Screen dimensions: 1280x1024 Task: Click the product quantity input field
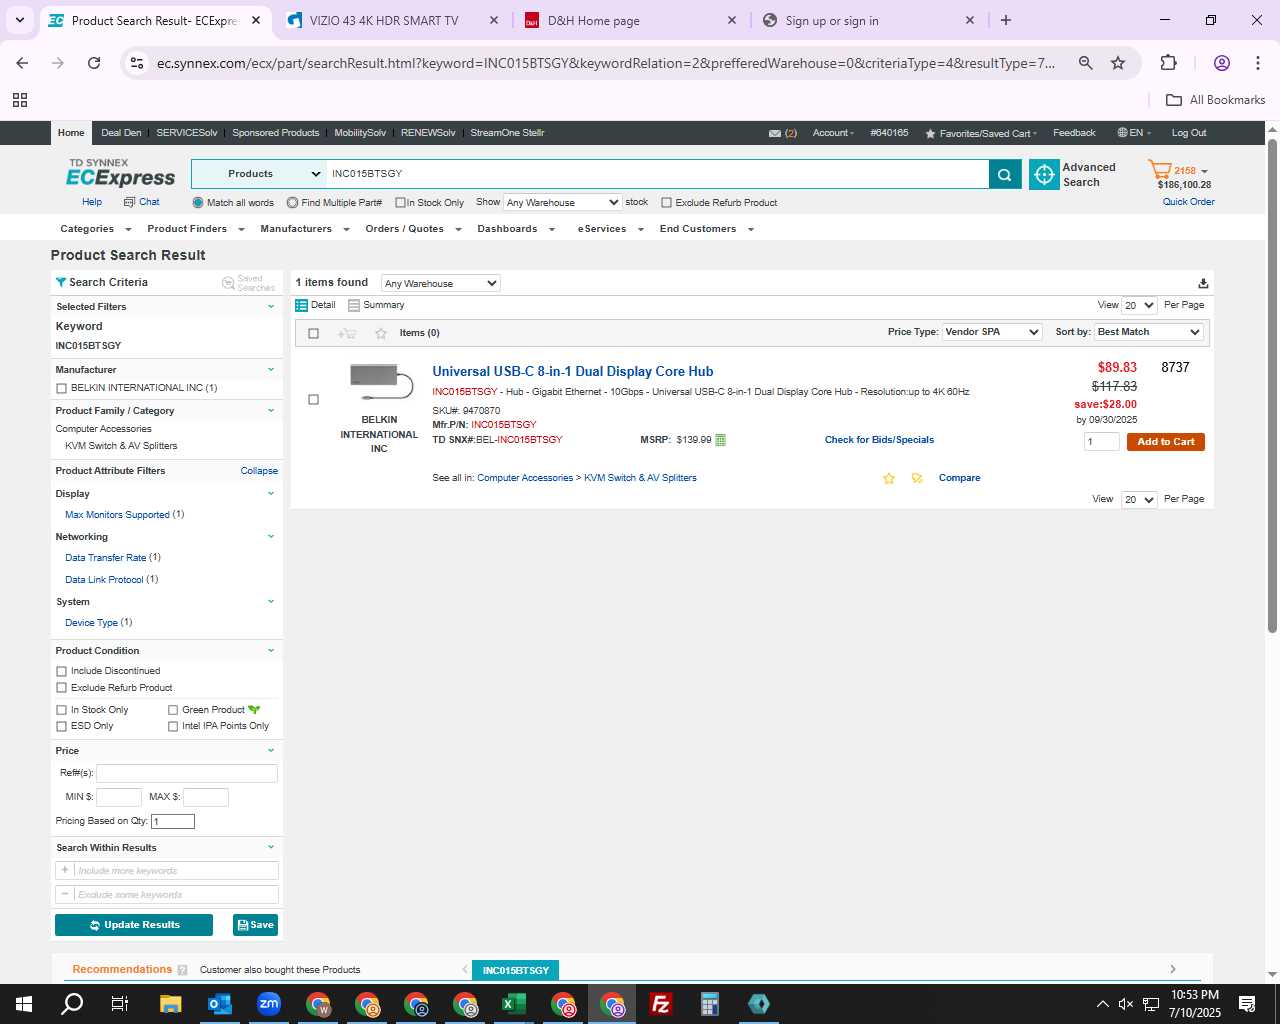pos(1101,442)
